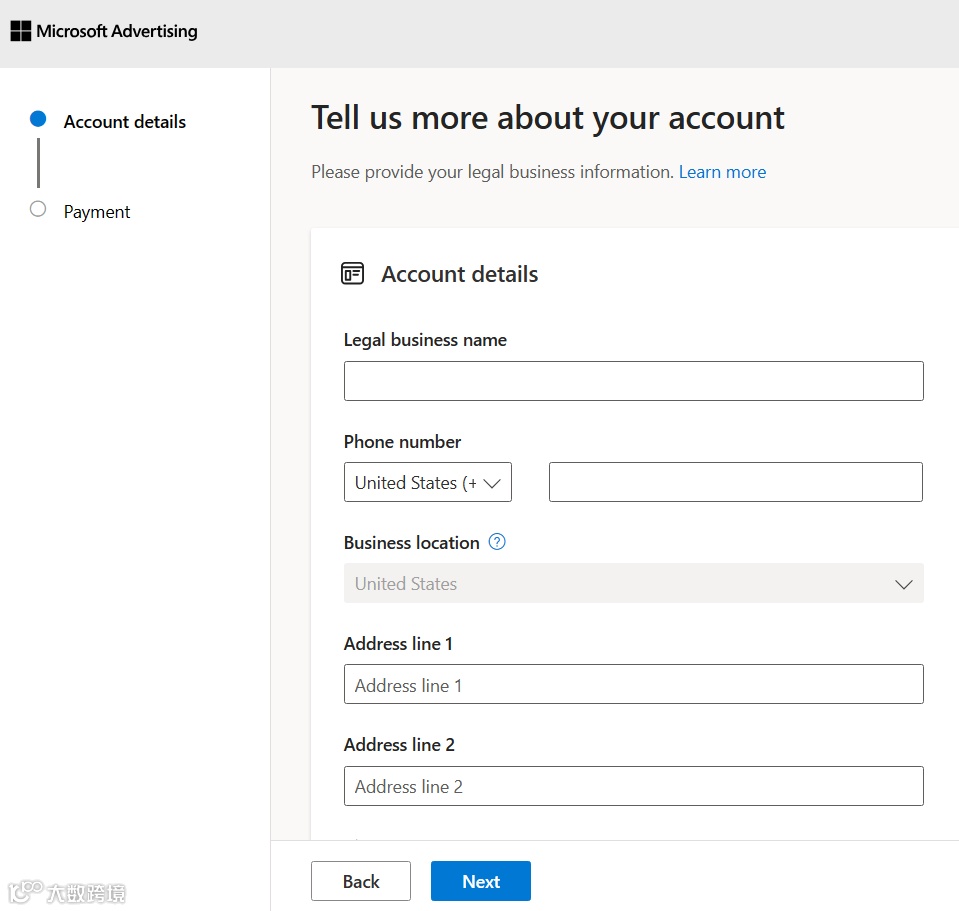The width and height of the screenshot is (959, 911).
Task: Click the phone country code chevron arrow
Action: coord(491,483)
